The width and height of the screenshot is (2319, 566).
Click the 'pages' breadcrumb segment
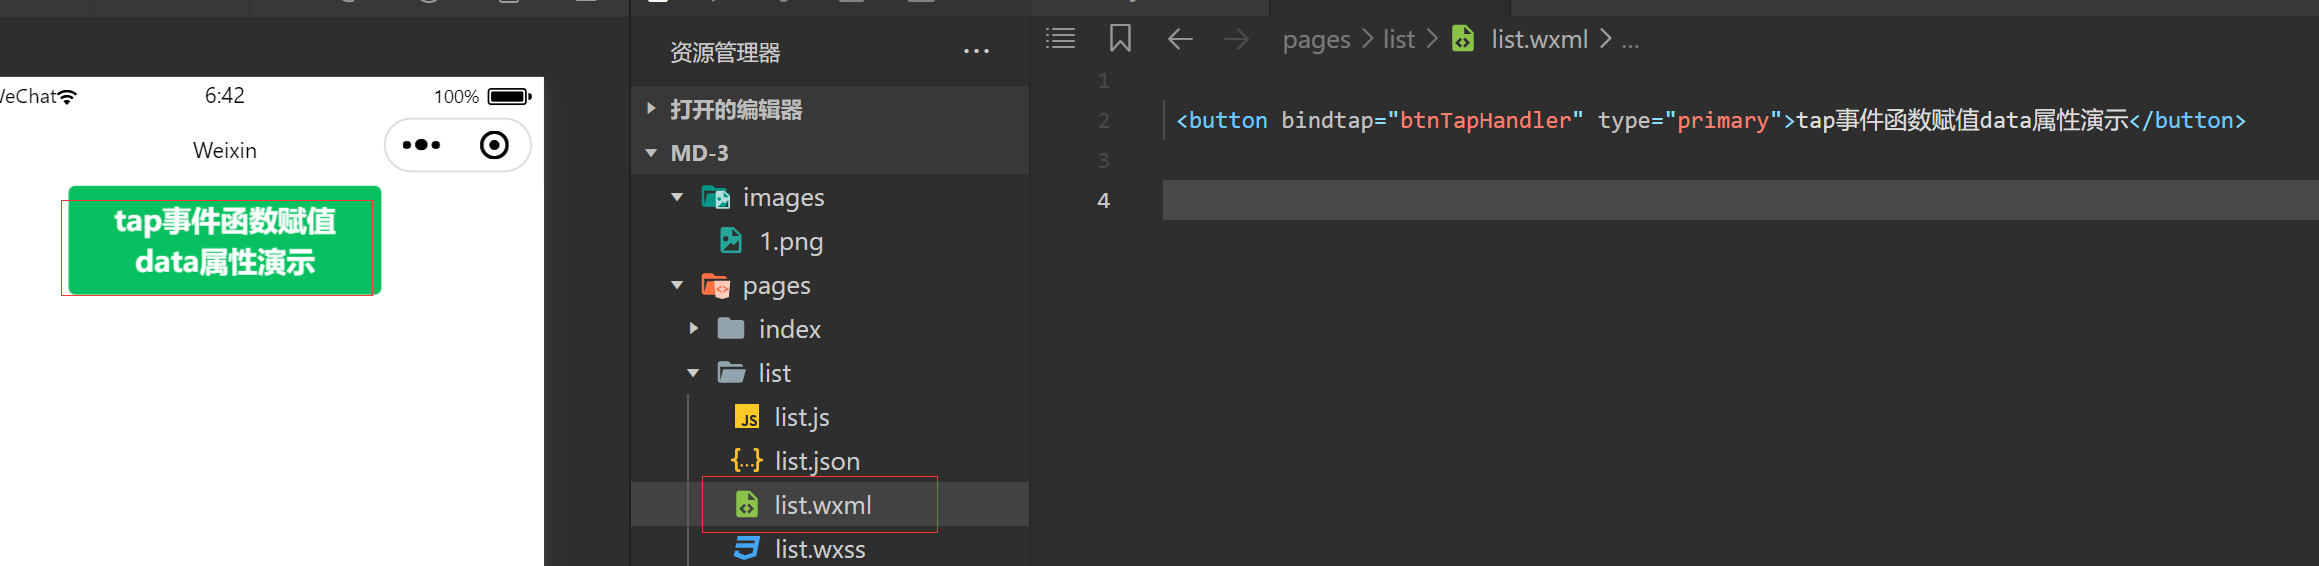[x=1316, y=39]
